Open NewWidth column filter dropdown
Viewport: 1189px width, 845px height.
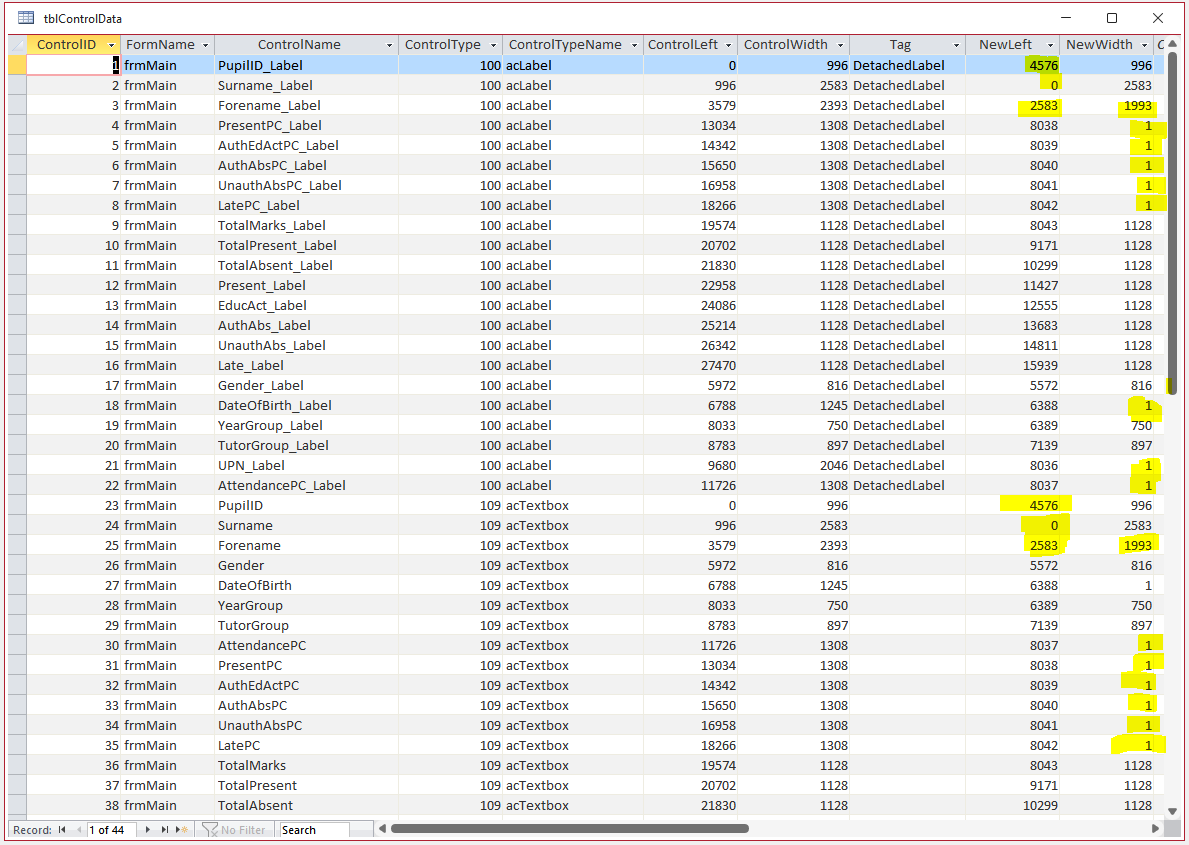coord(1144,46)
